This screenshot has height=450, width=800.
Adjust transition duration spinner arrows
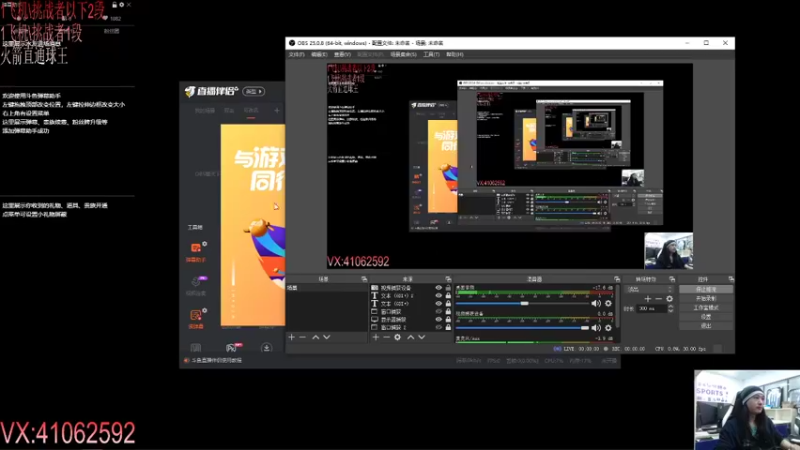pyautogui.click(x=670, y=309)
